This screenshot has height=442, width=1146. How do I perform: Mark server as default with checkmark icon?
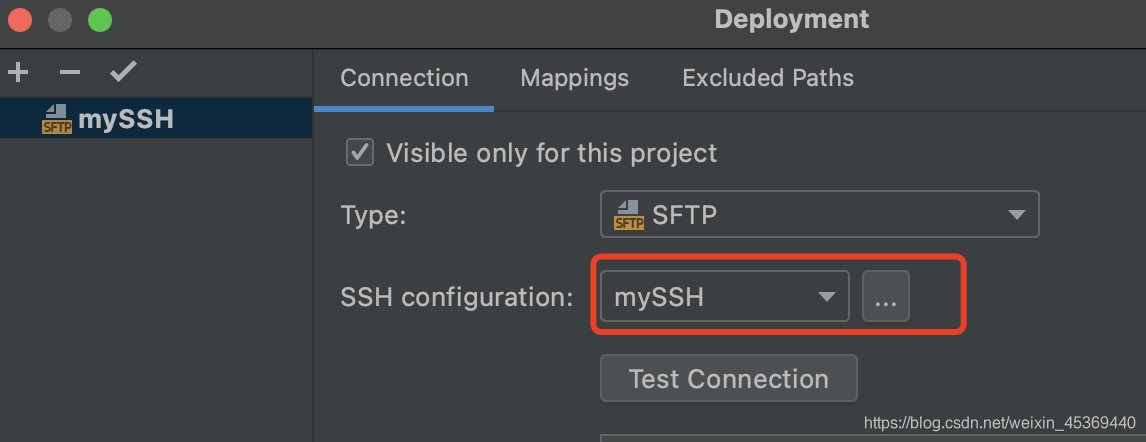(123, 72)
